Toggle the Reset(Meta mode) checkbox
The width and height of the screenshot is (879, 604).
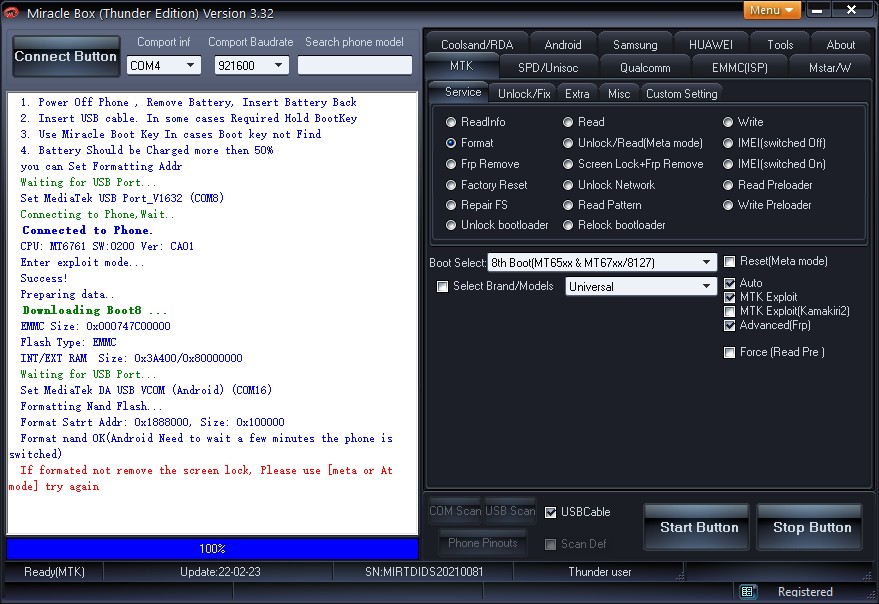729,261
